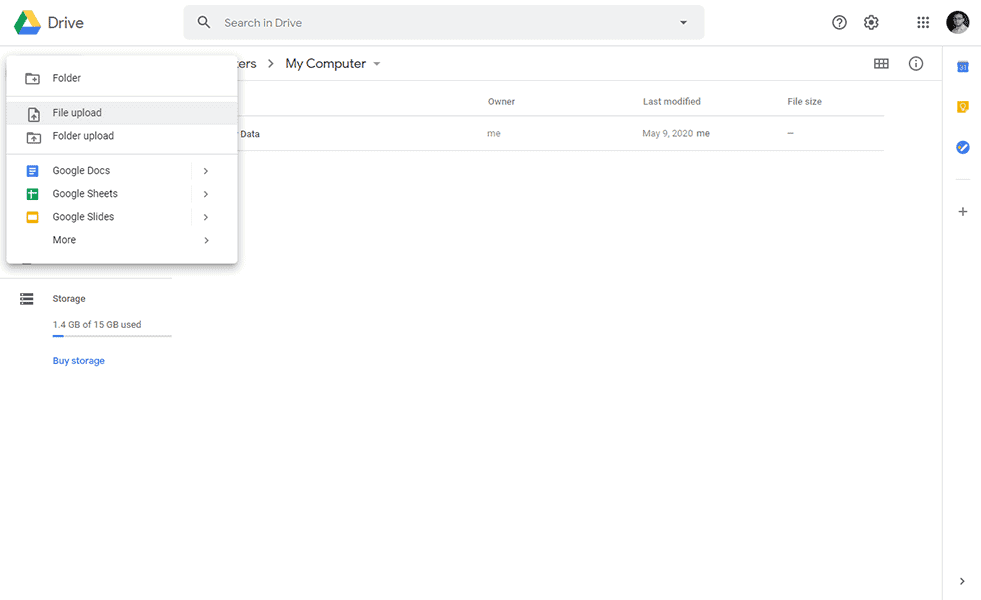Open the My Computer folder dropdown
Viewport: 981px width, 600px height.
tap(377, 64)
